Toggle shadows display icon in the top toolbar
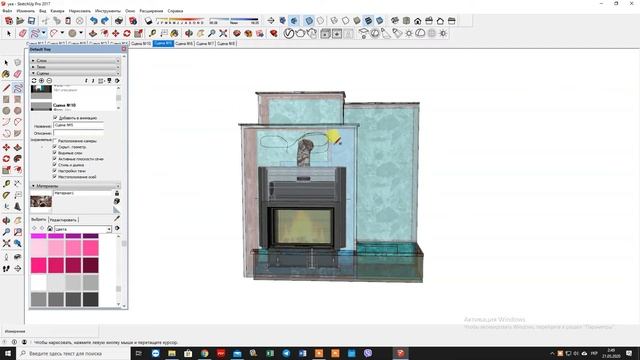Image resolution: width=640 pixels, height=360 pixels. click(149, 21)
